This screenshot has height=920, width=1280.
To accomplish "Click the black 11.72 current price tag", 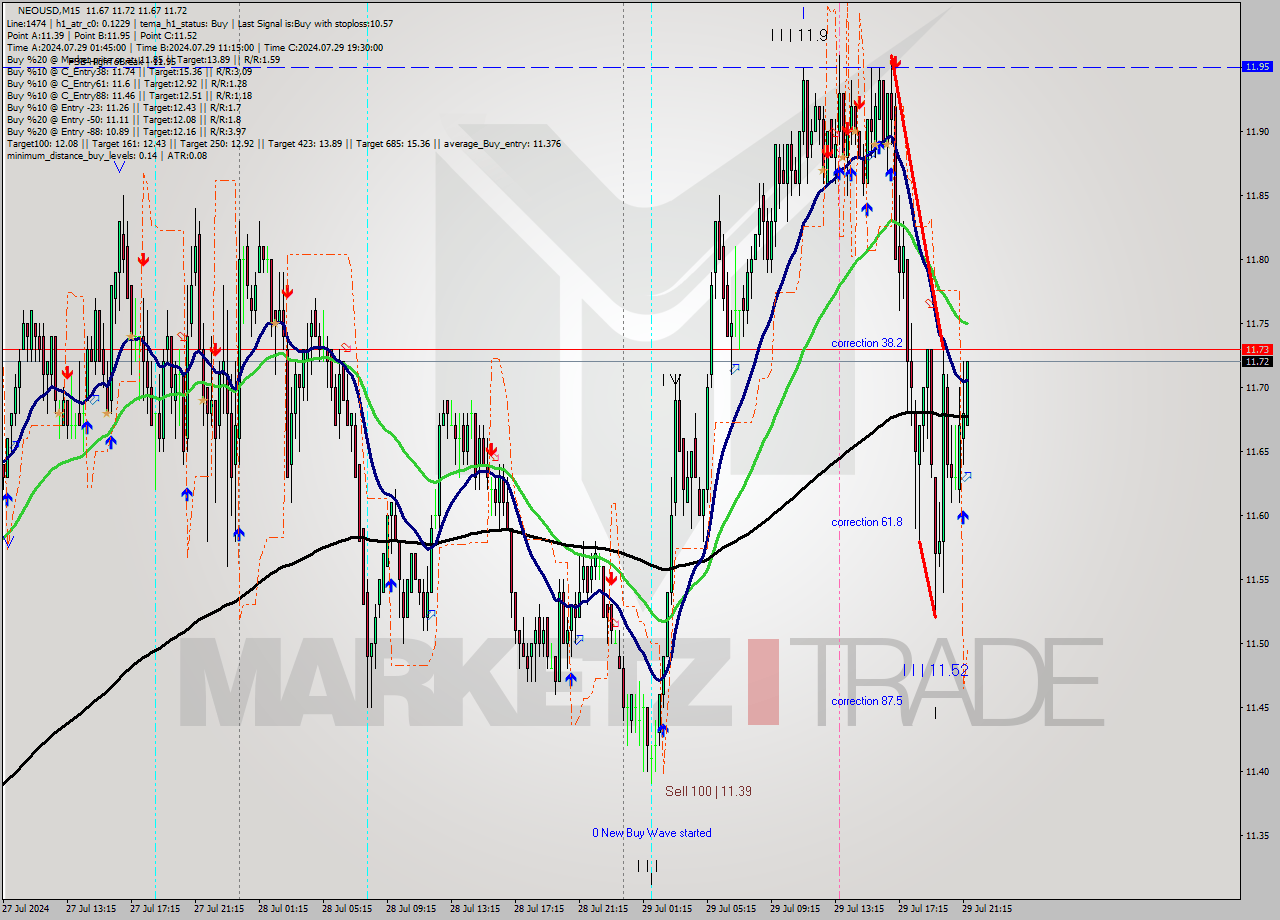I will tap(1256, 361).
